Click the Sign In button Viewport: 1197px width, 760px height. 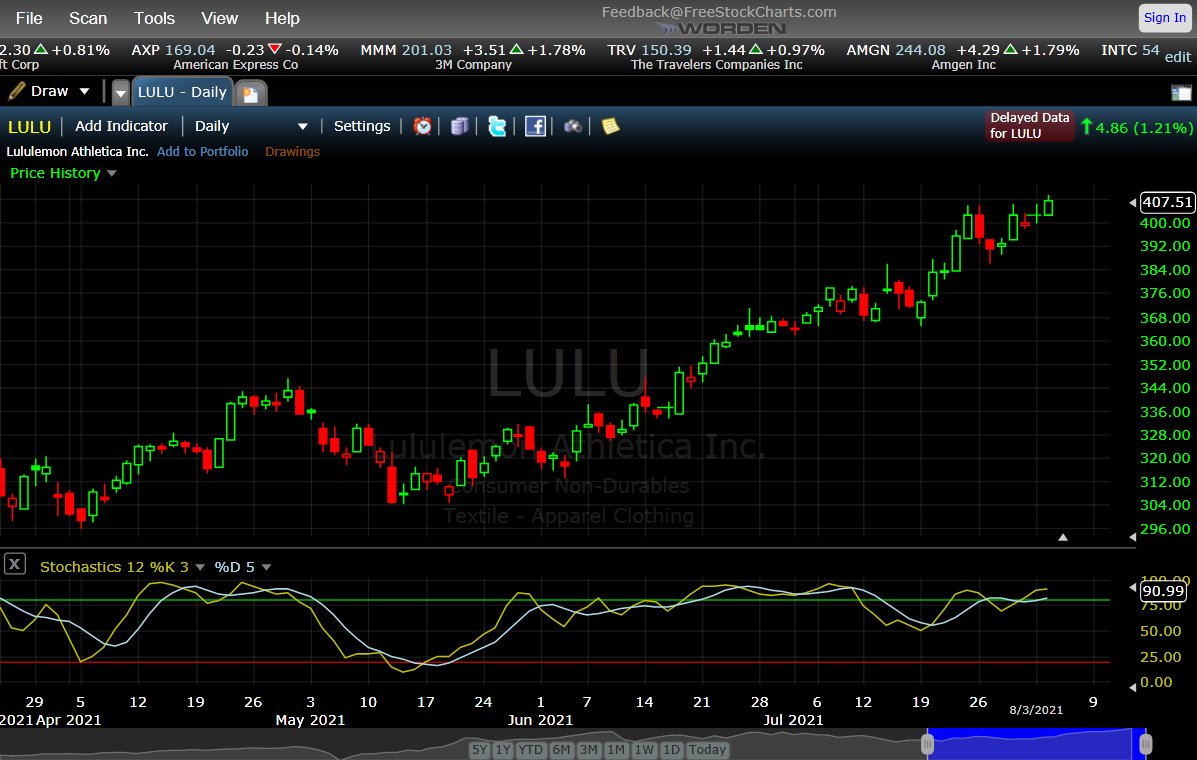pos(1165,18)
